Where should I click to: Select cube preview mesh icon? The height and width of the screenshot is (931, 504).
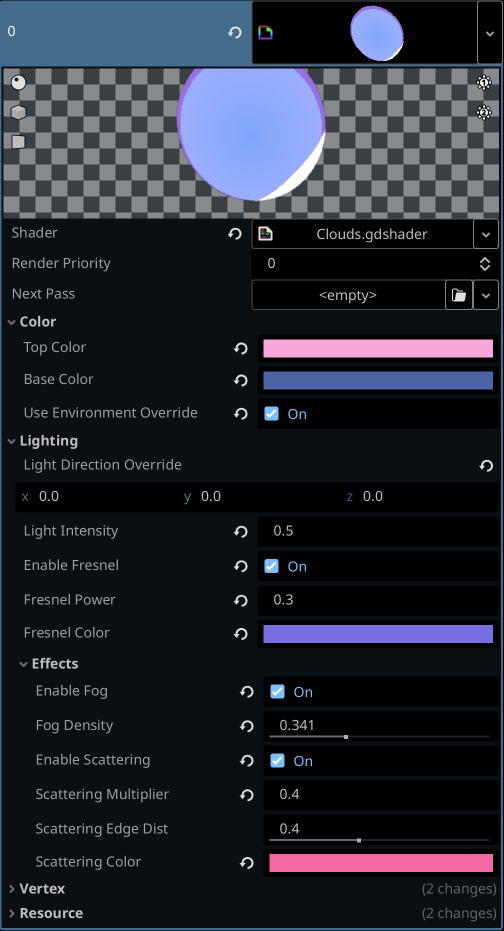(x=19, y=112)
